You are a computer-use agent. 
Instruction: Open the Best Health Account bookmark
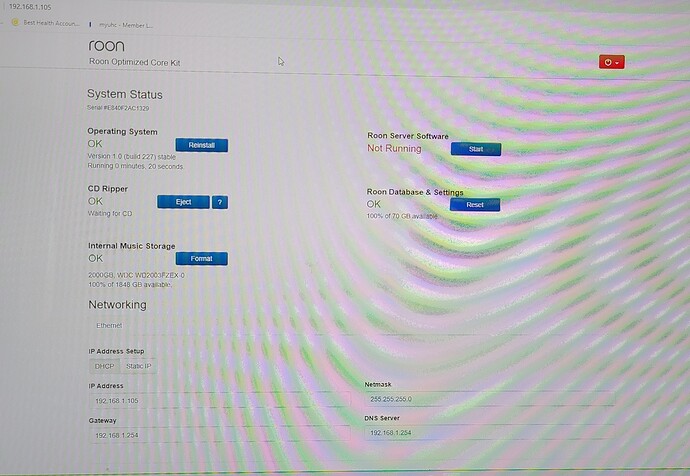pyautogui.click(x=46, y=23)
